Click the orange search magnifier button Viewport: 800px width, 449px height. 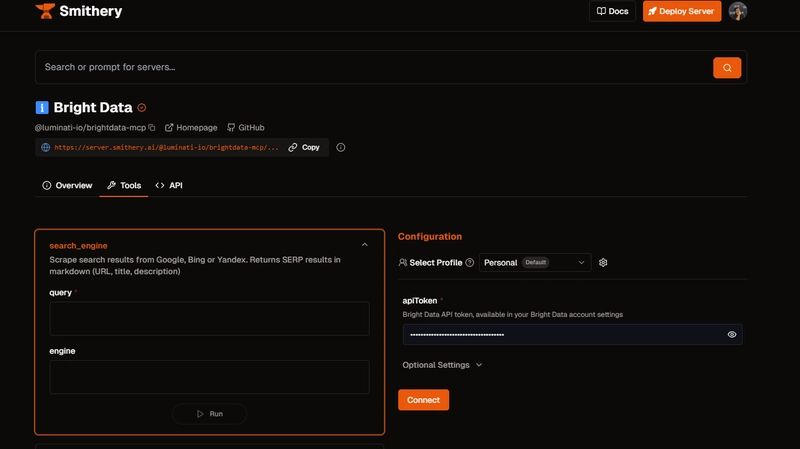click(x=727, y=67)
